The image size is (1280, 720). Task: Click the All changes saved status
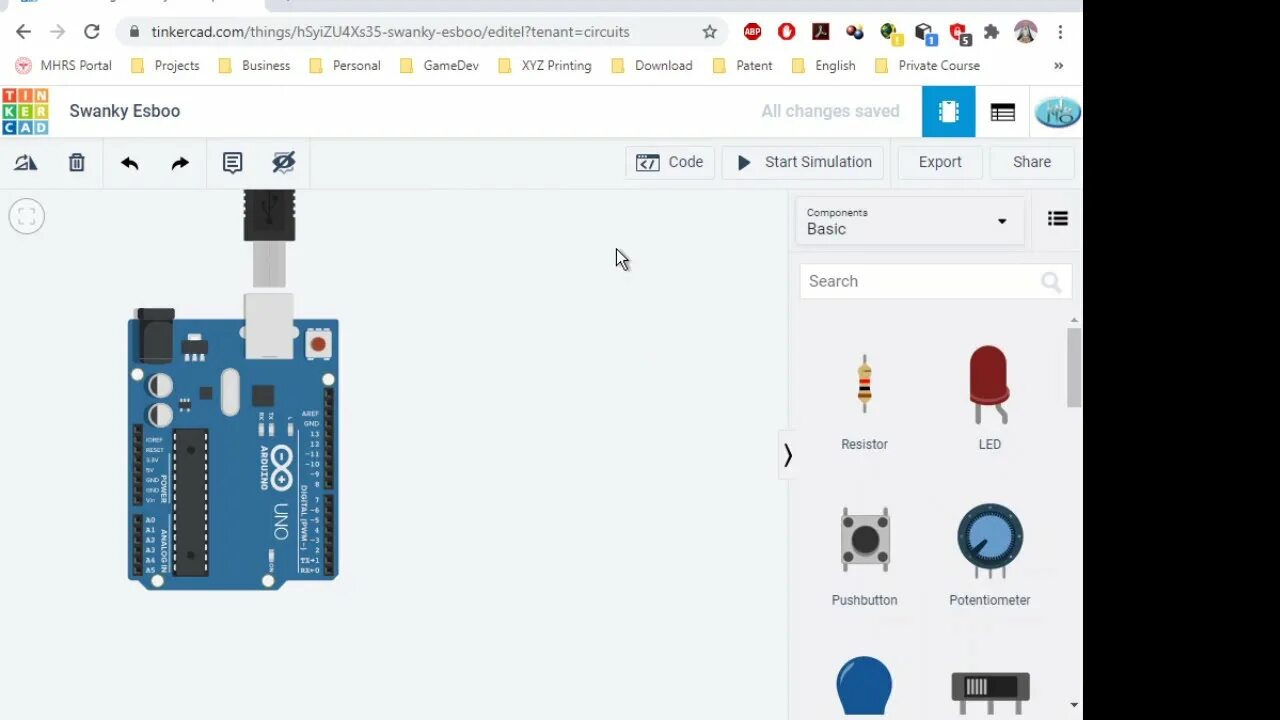(x=830, y=111)
